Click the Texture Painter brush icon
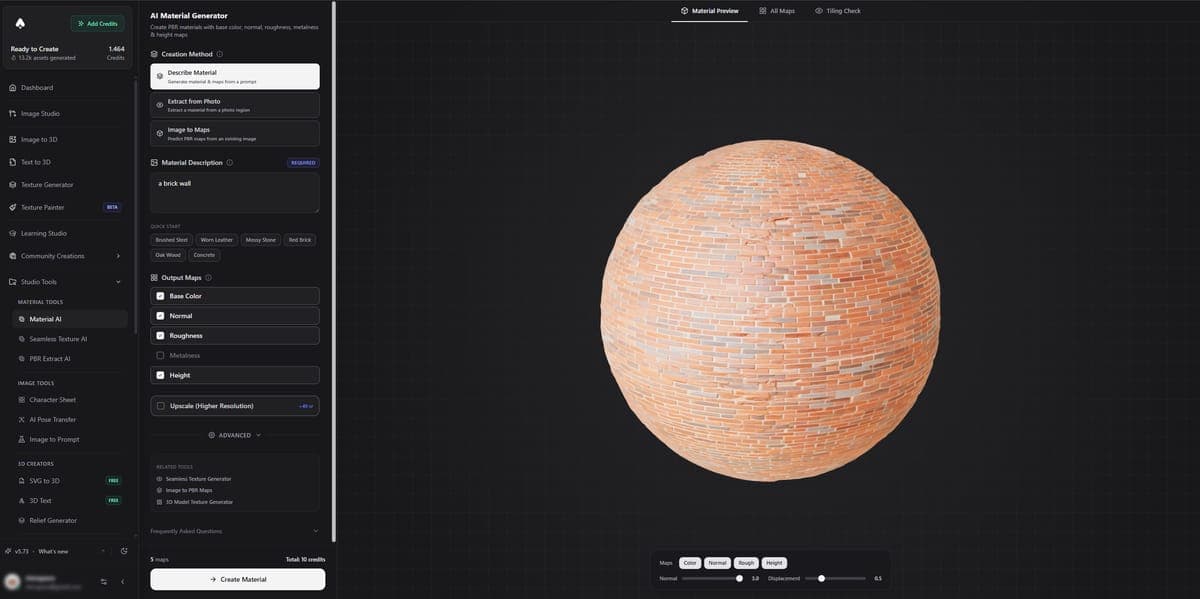Image resolution: width=1200 pixels, height=599 pixels. tap(12, 207)
